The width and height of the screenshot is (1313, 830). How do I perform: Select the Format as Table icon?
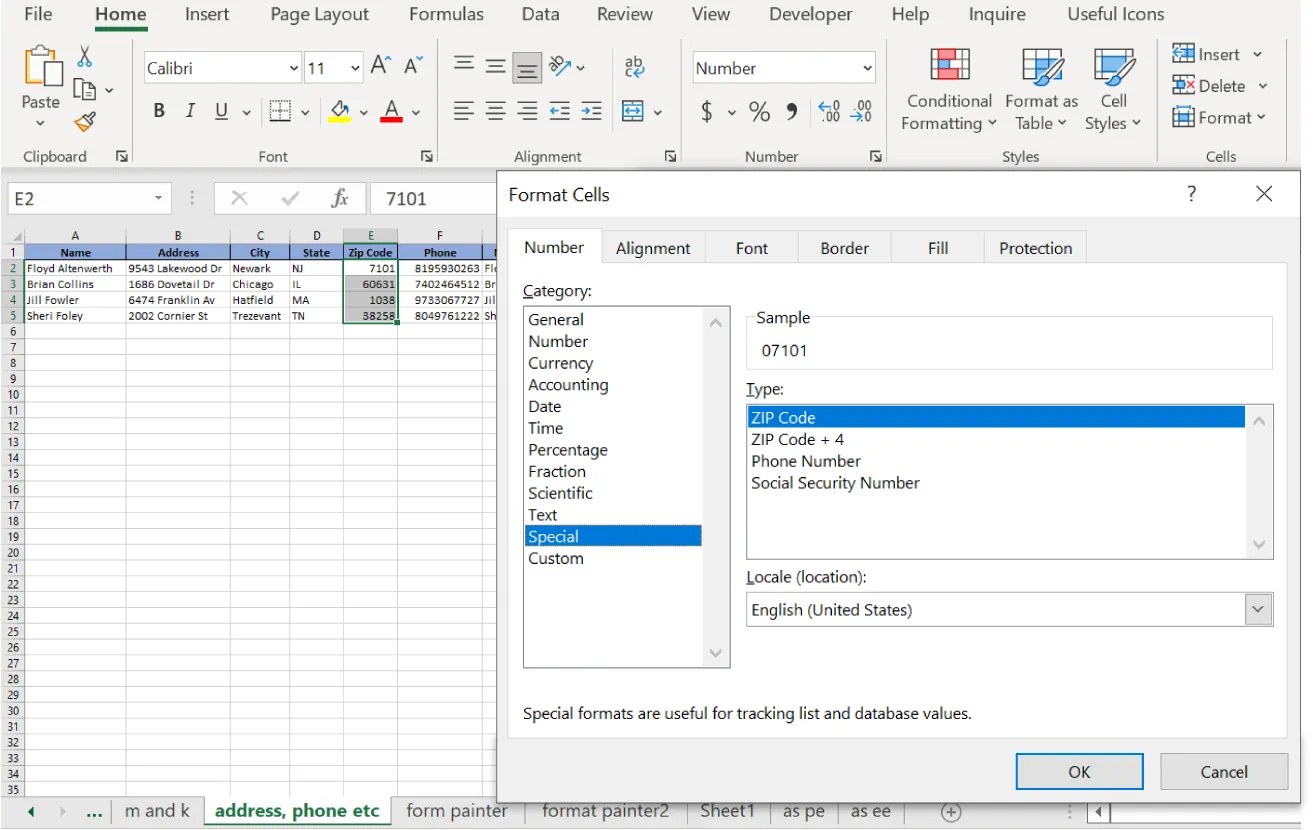click(1040, 88)
